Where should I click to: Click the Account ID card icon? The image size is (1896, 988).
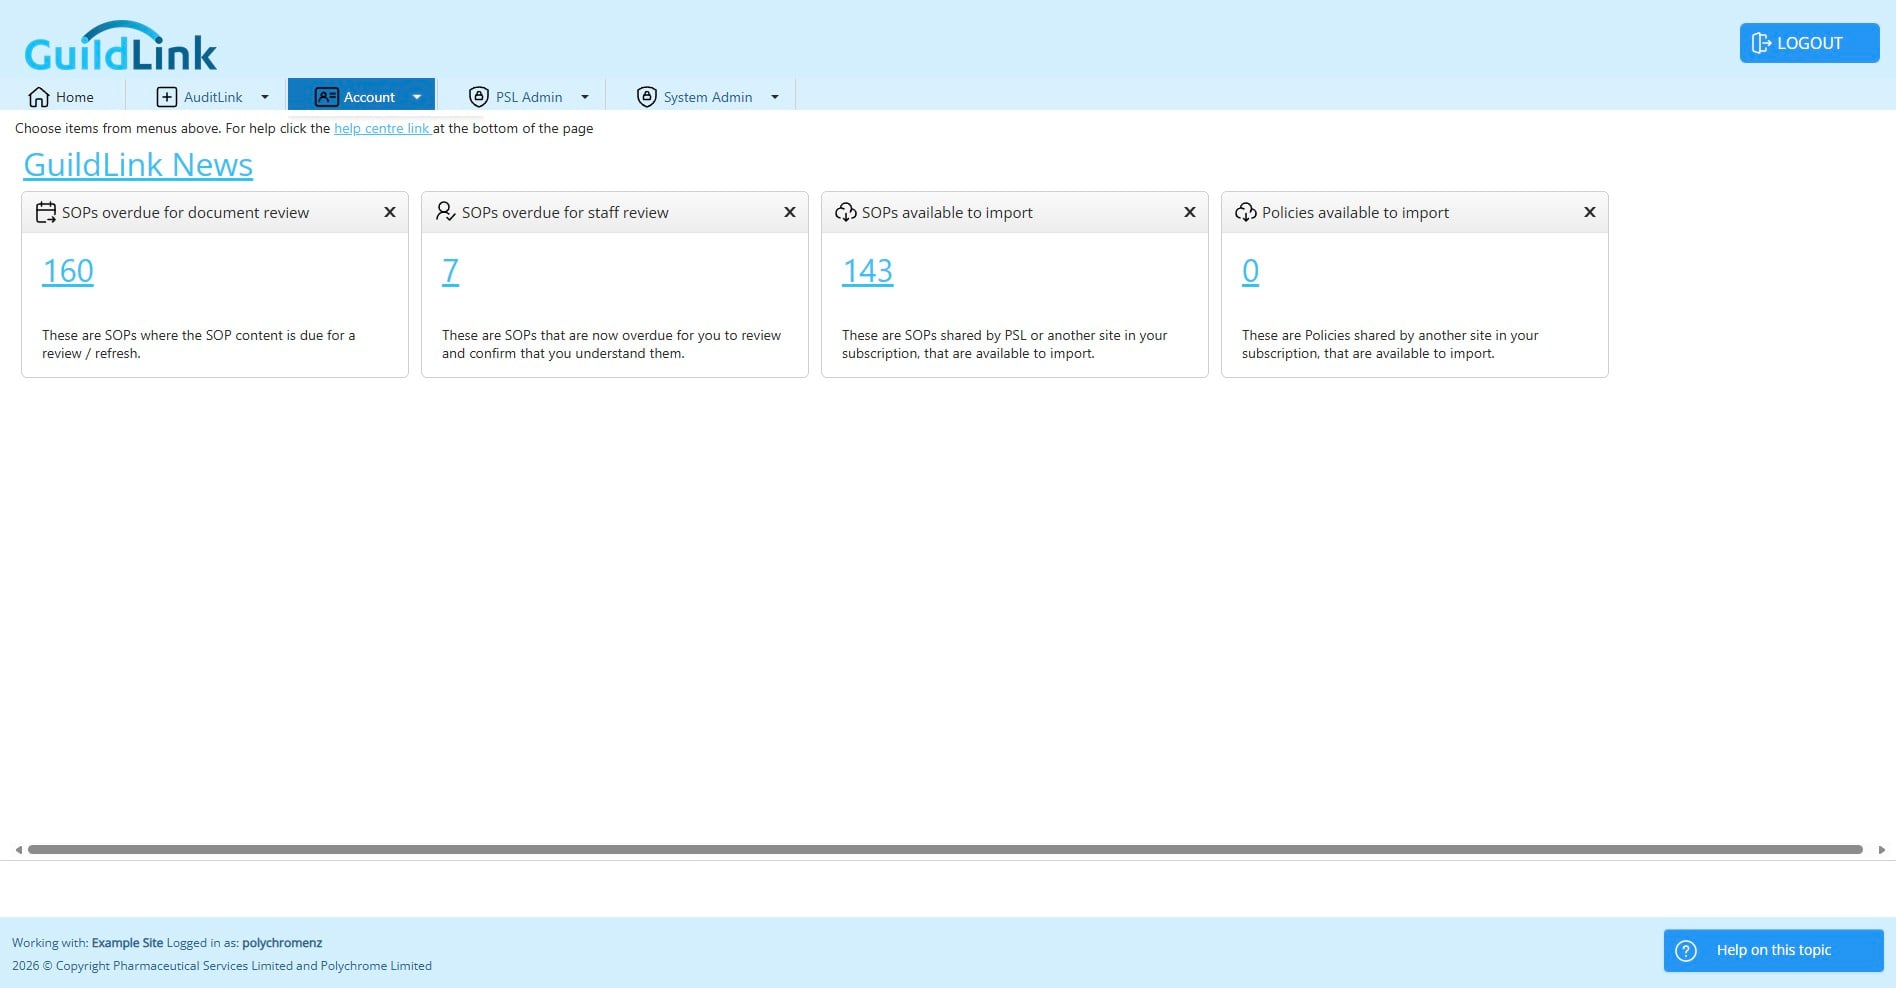[x=327, y=97]
